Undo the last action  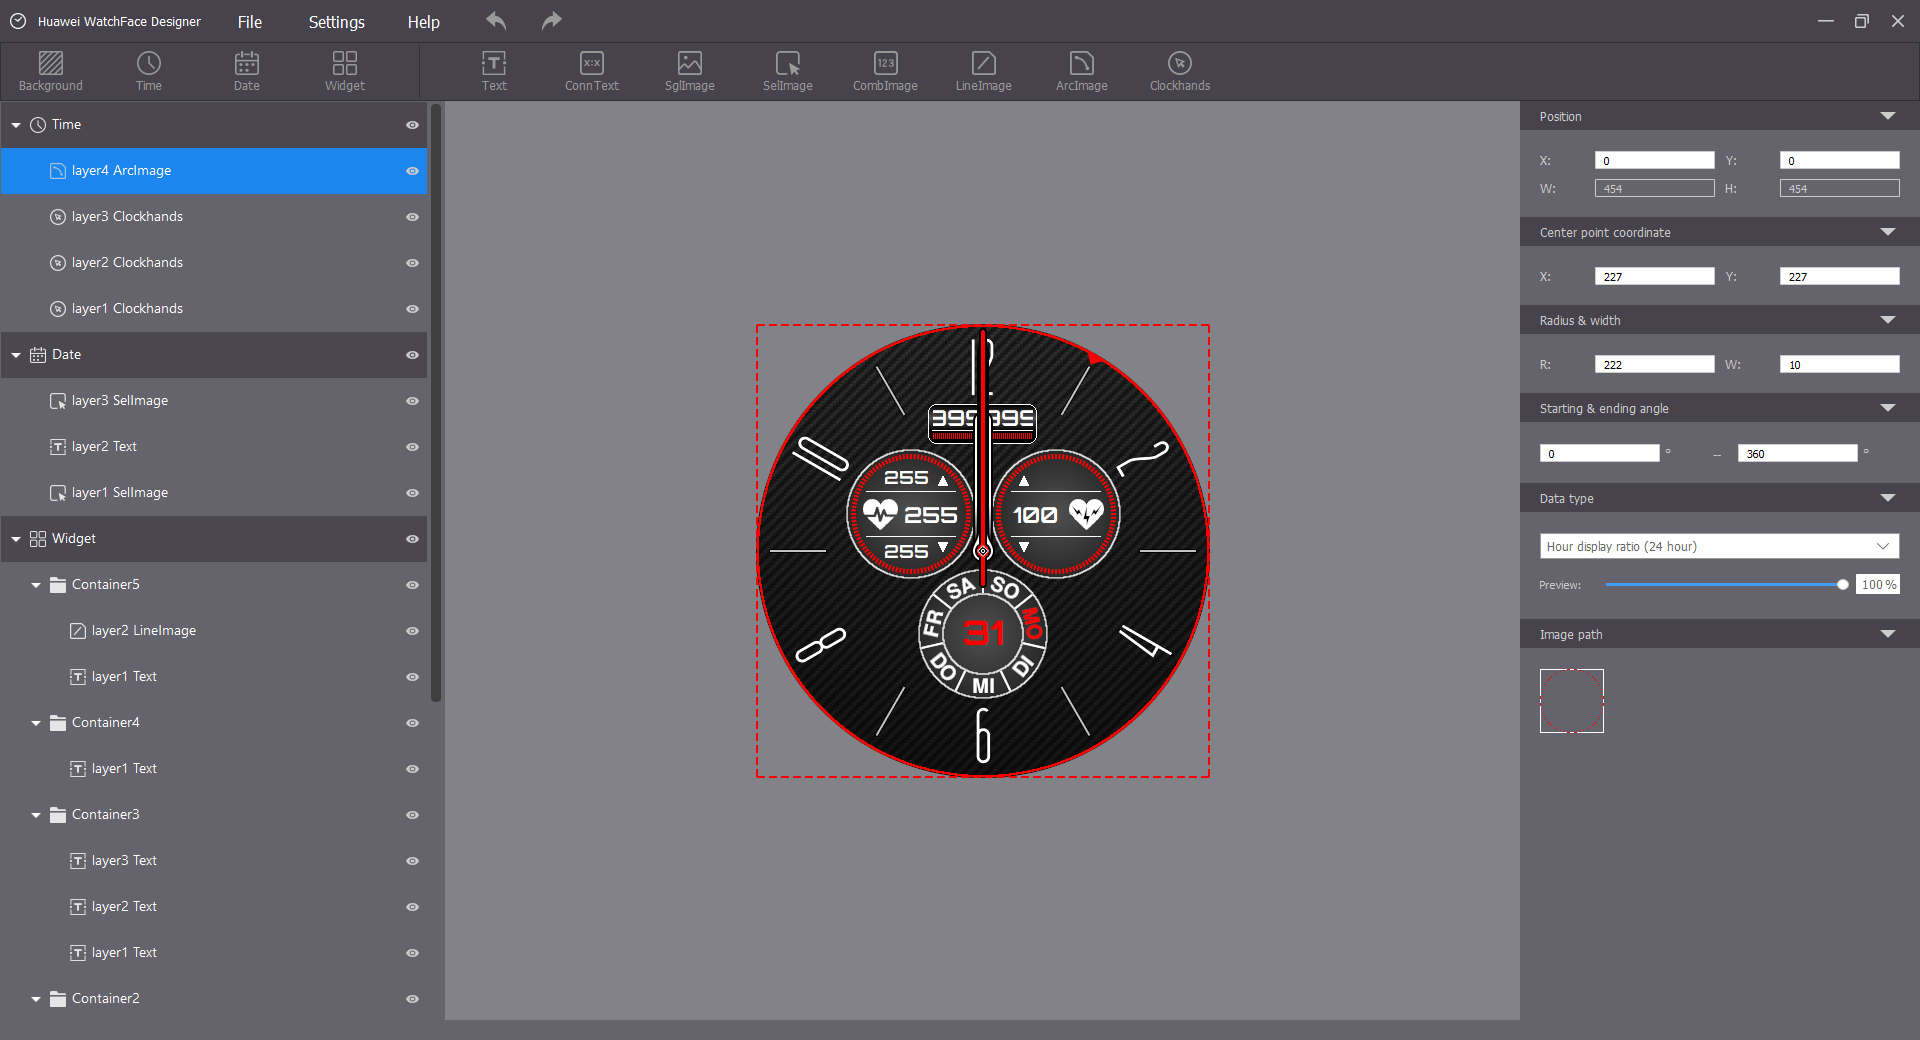[496, 21]
